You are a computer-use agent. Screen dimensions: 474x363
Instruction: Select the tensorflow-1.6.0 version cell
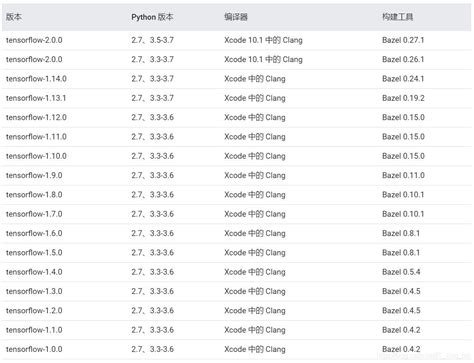click(34, 233)
